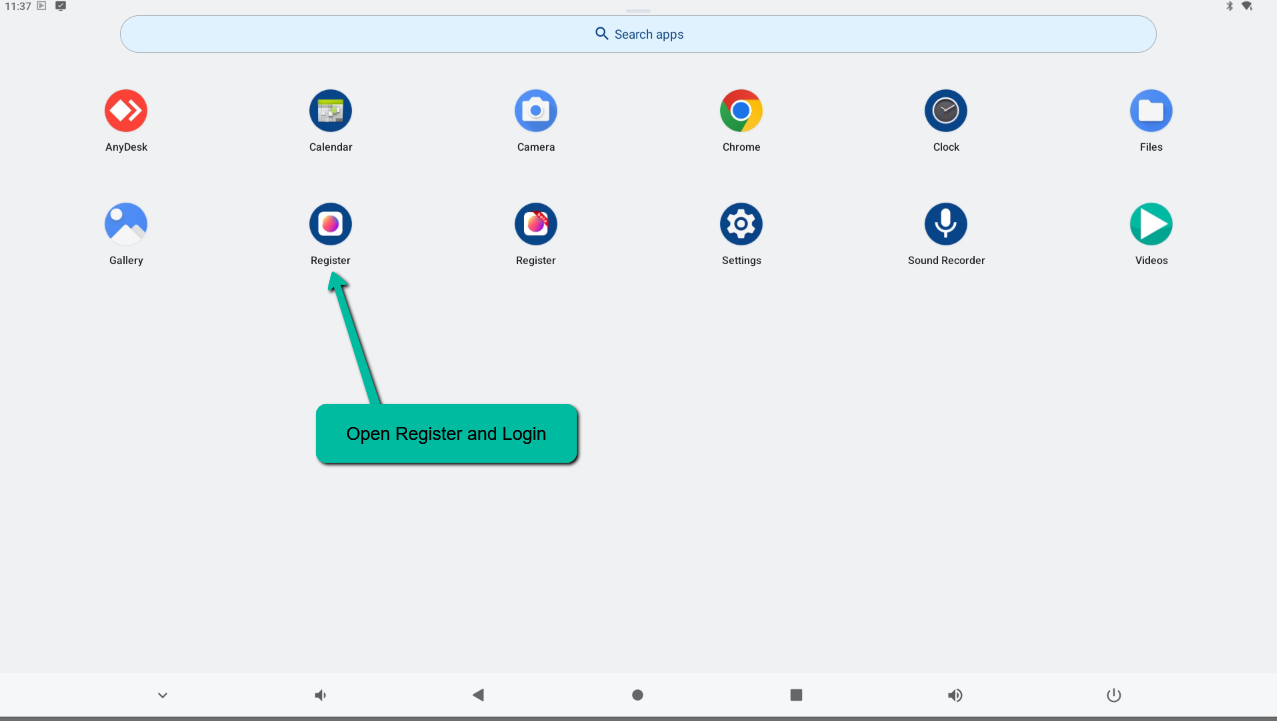Tap the back navigation triangle
This screenshot has height=721, width=1277.
pyautogui.click(x=478, y=695)
